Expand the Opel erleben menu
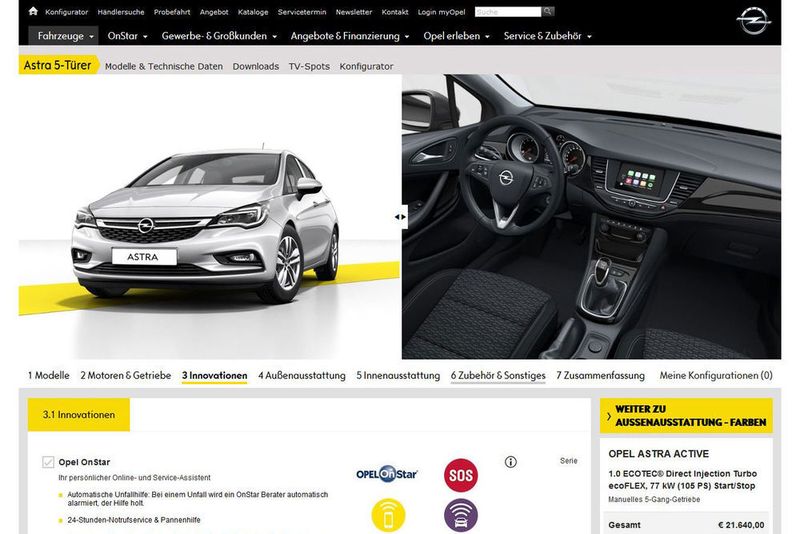Screen dimensions: 800x534 [x=456, y=36]
